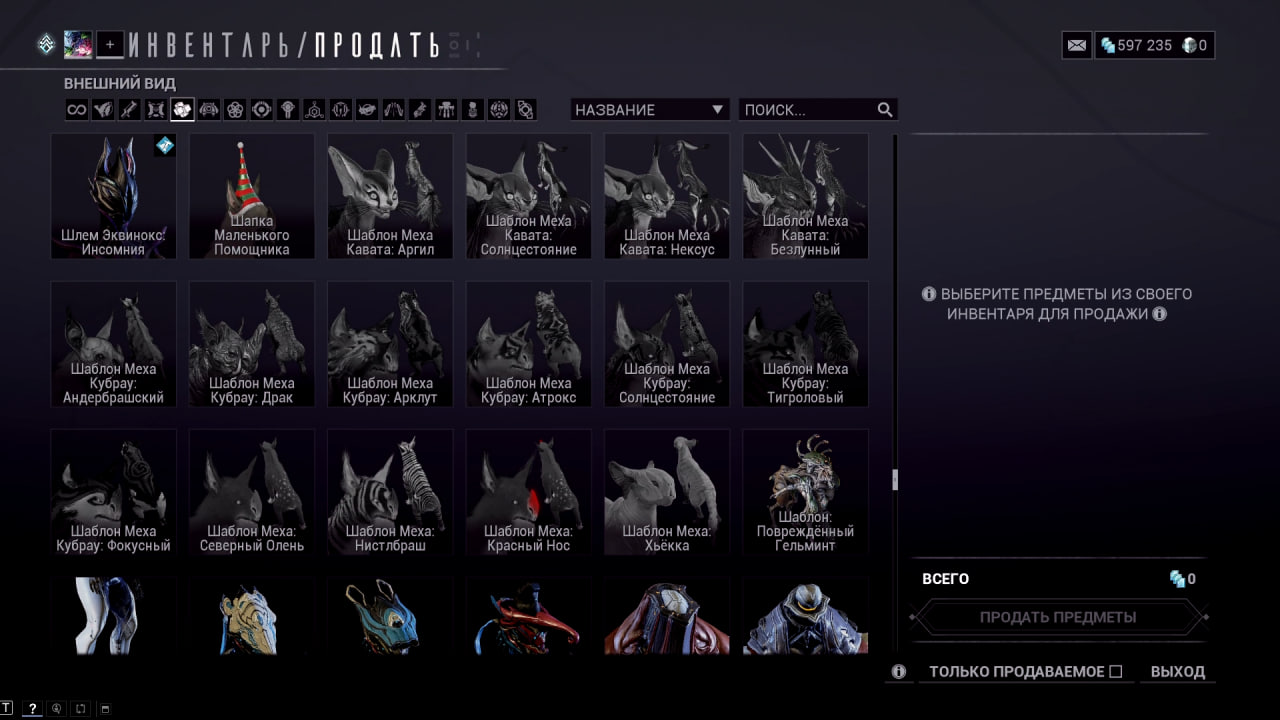Toggle the T icon in bottom-left corner
This screenshot has height=720, width=1280.
(7, 708)
